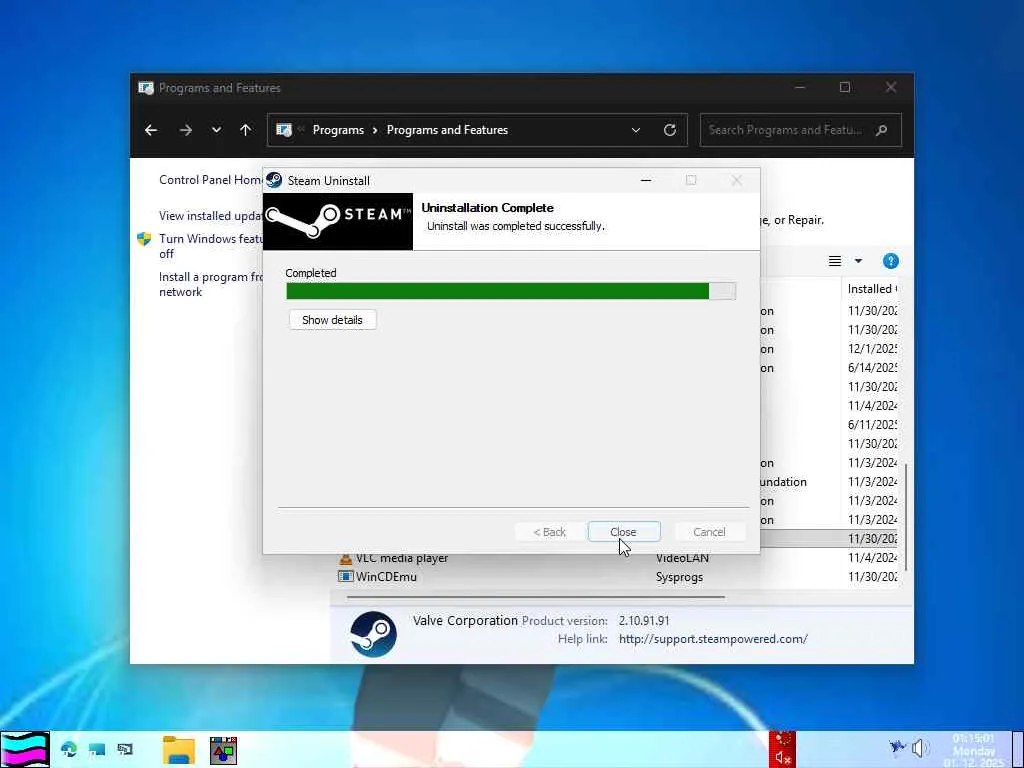
Task: Expand the view options dropdown arrow
Action: coord(858,261)
